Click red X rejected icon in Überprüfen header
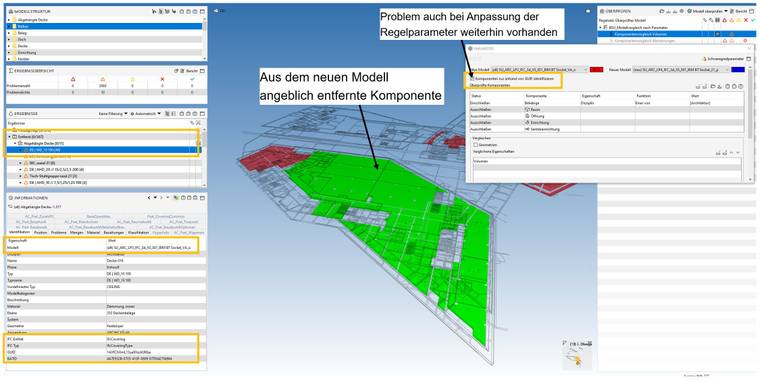The width and height of the screenshot is (760, 380). (x=746, y=20)
